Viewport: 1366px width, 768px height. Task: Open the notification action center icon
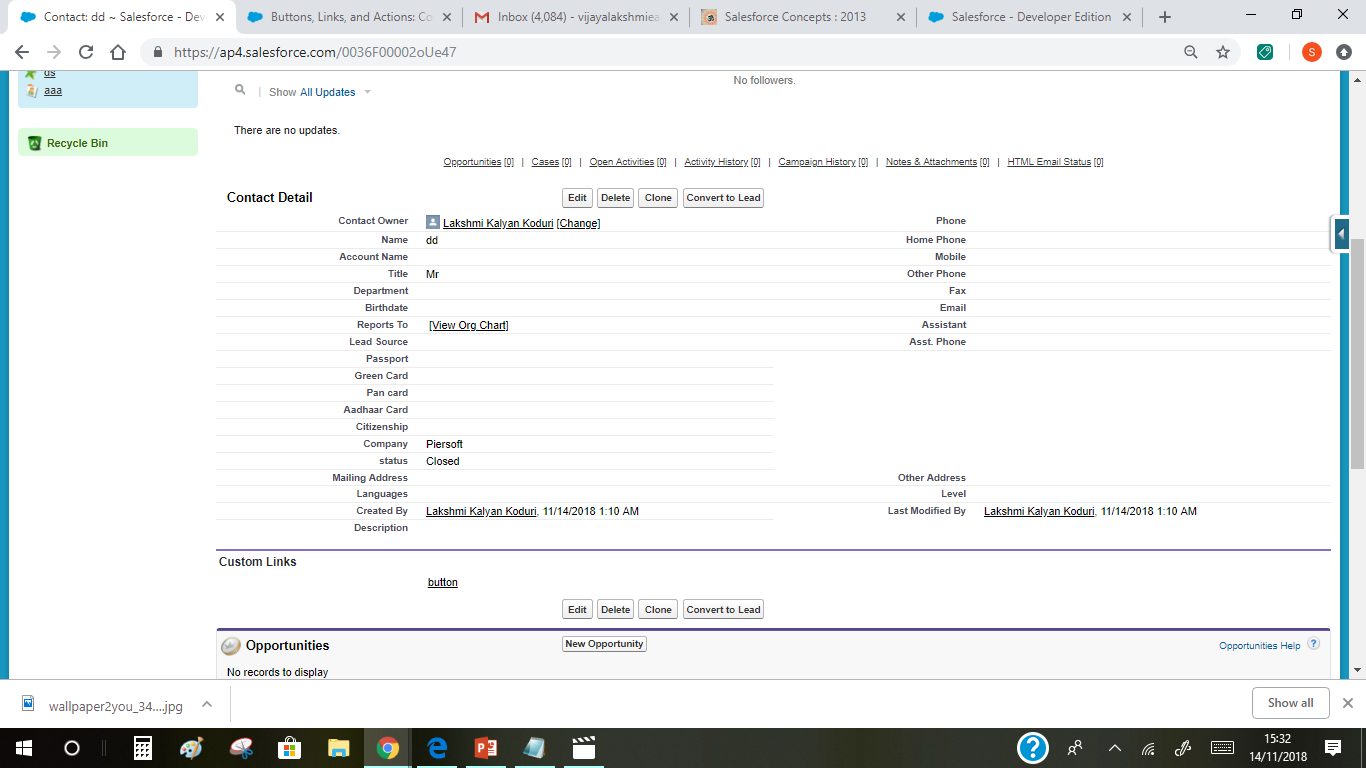(x=1332, y=747)
